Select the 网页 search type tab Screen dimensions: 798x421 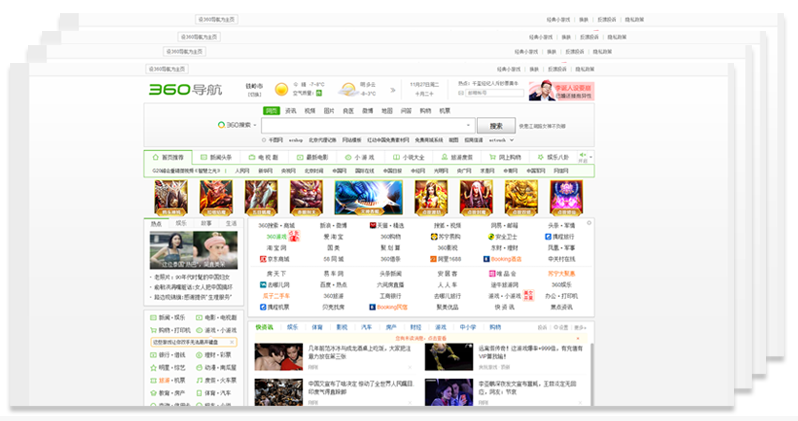(x=271, y=110)
